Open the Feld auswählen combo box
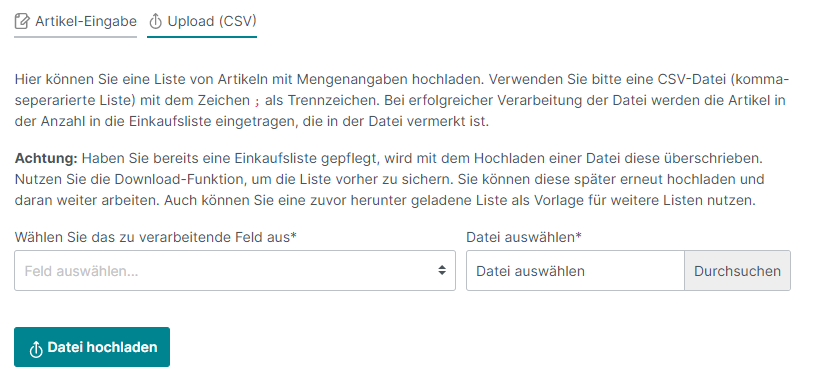 (x=235, y=270)
